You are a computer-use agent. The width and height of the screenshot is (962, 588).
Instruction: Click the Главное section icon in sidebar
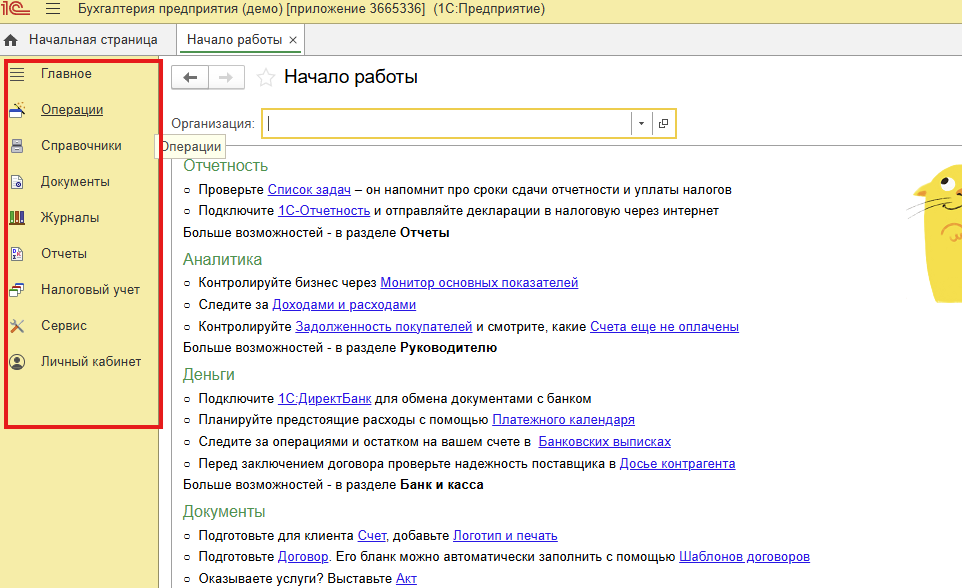coord(17,74)
